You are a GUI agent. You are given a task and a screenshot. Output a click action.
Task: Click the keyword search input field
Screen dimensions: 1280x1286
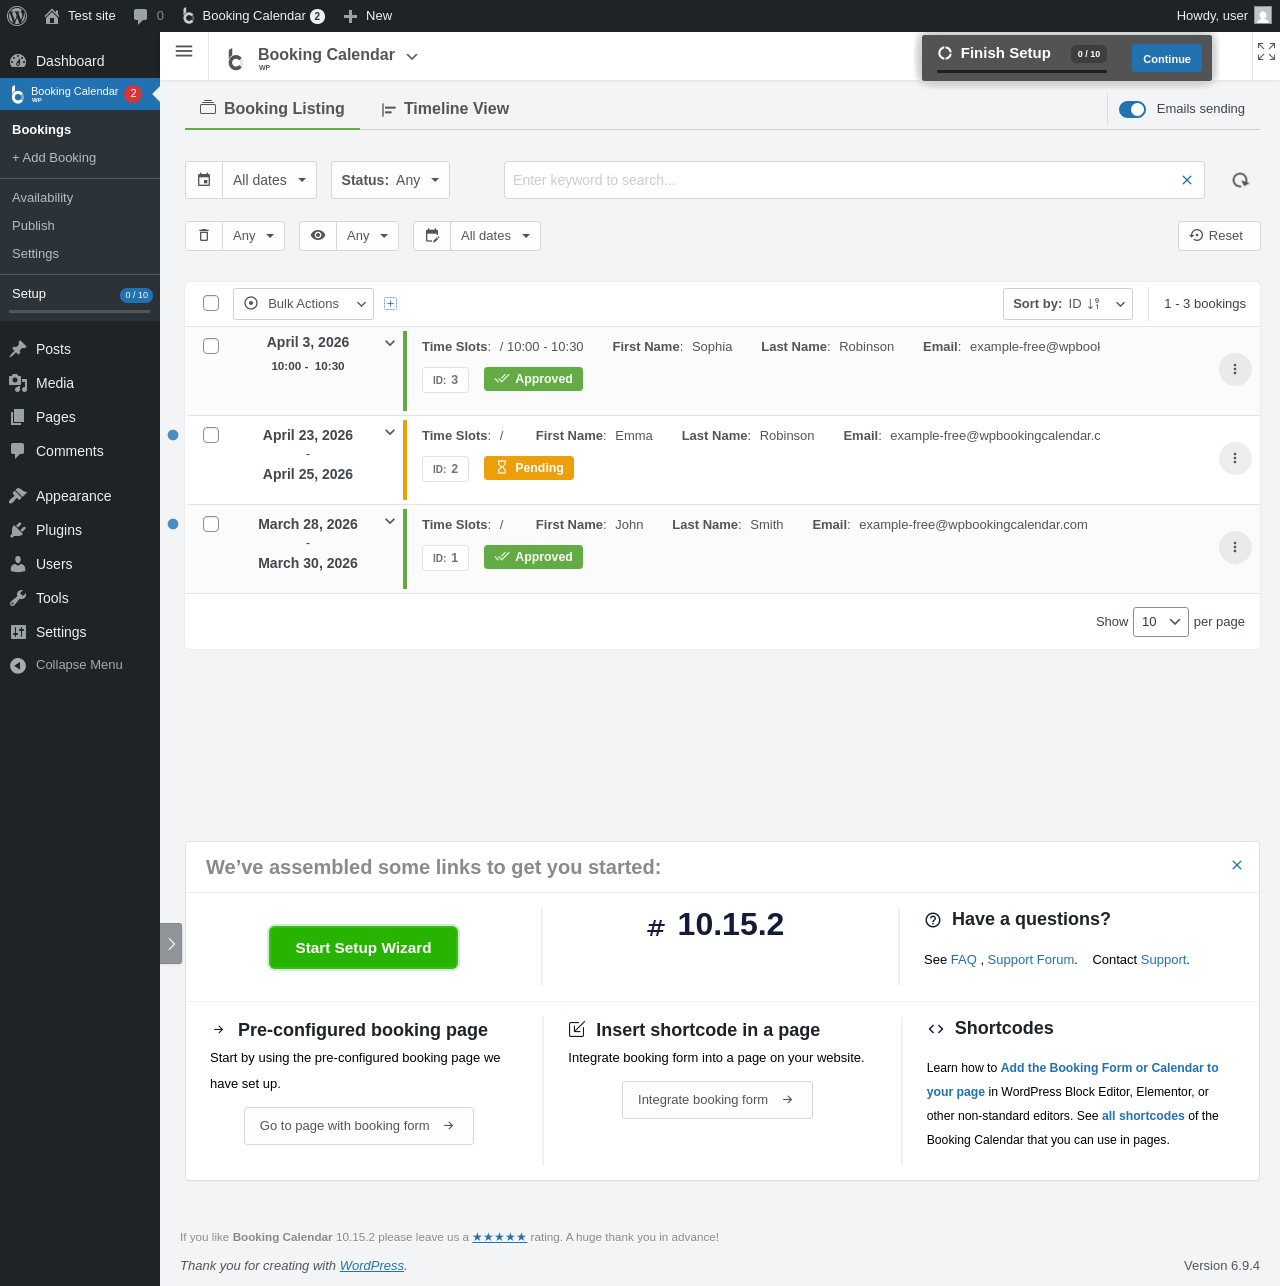(842, 180)
